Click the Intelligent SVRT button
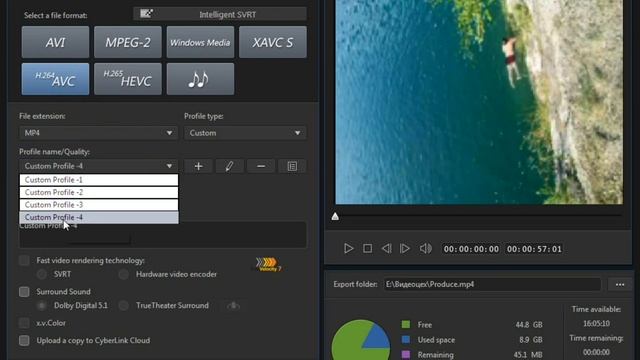This screenshot has height=360, width=640. pyautogui.click(x=220, y=14)
